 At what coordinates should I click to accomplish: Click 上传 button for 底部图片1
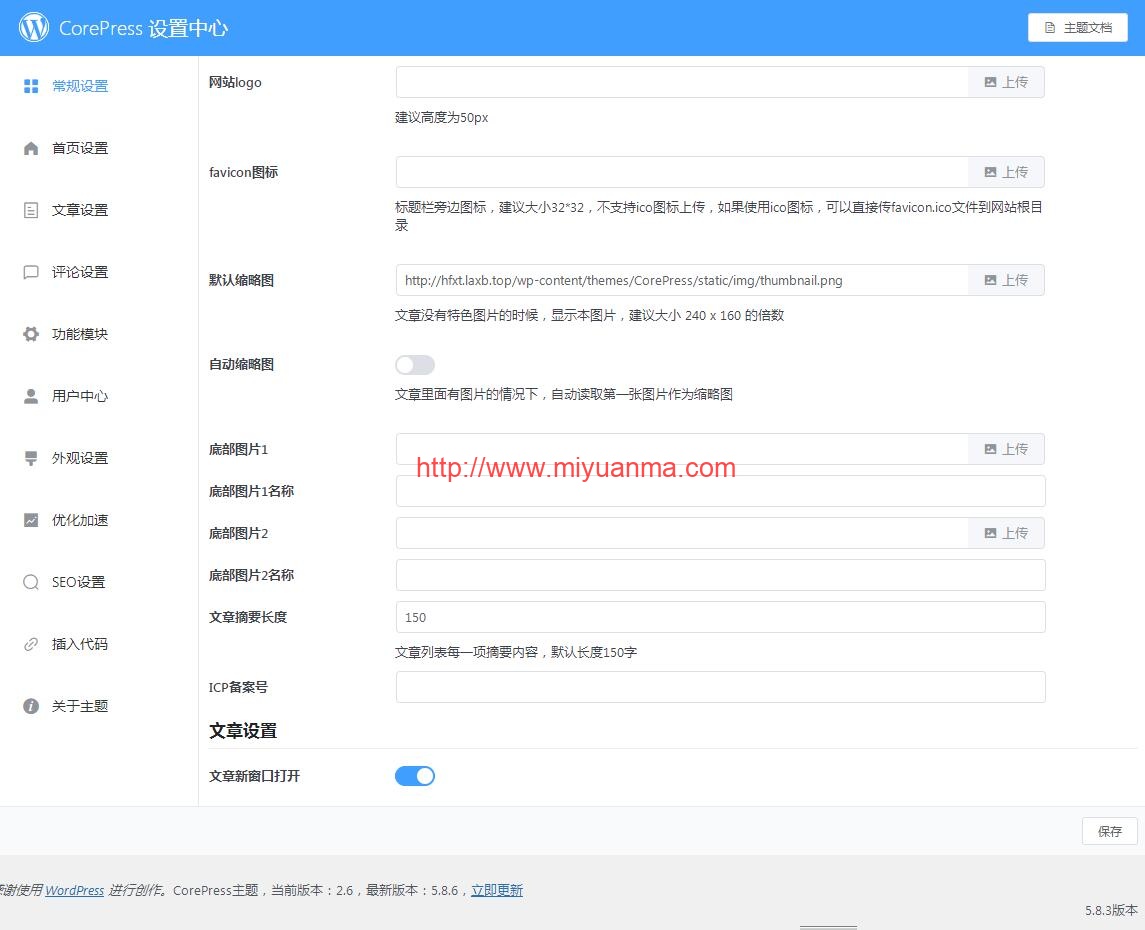[x=1006, y=449]
